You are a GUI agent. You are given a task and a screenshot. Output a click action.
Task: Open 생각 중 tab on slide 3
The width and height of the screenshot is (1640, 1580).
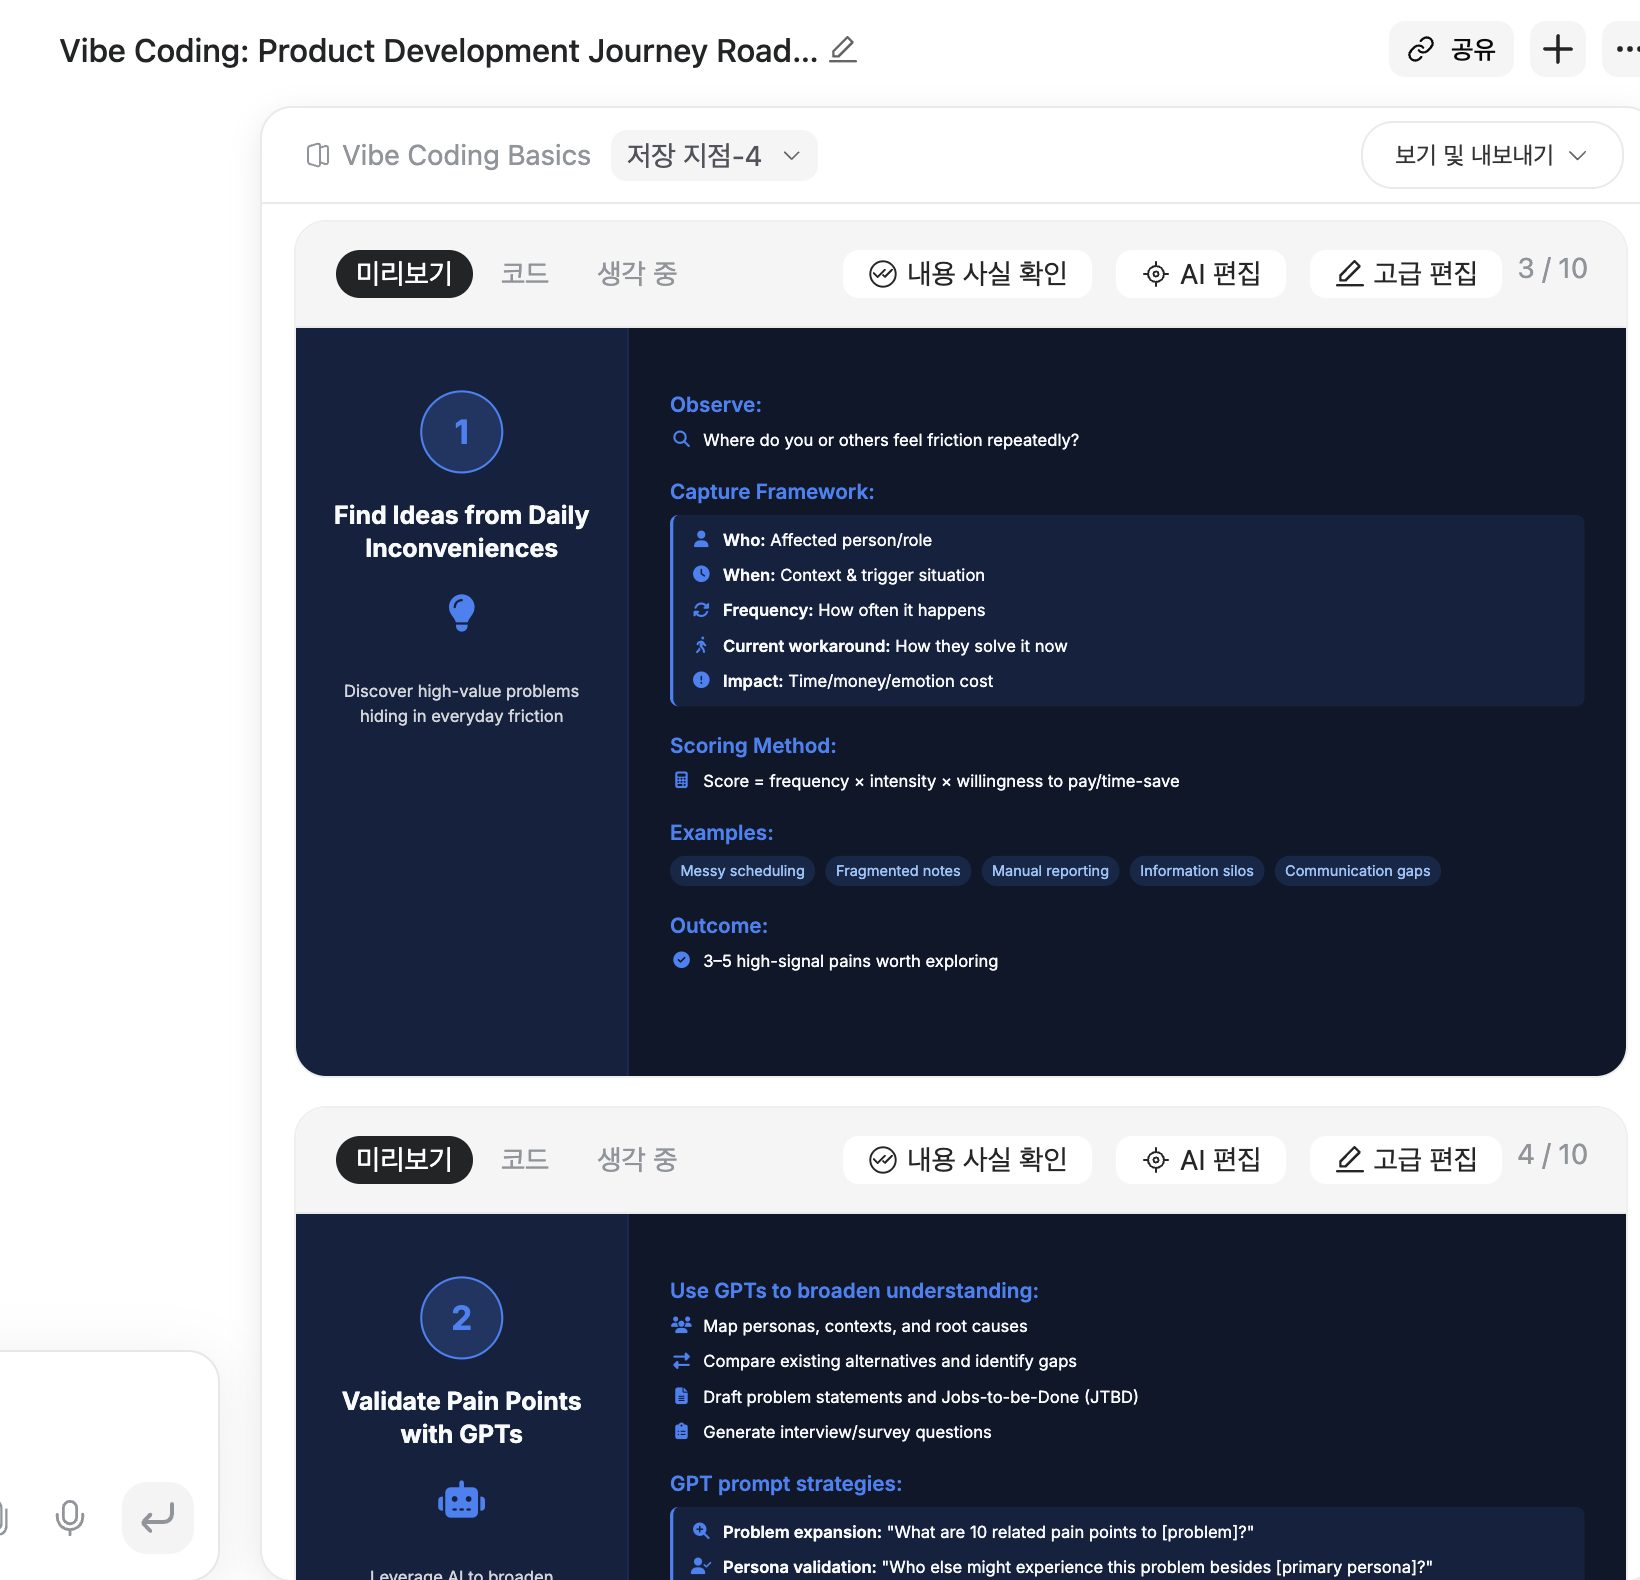click(637, 274)
